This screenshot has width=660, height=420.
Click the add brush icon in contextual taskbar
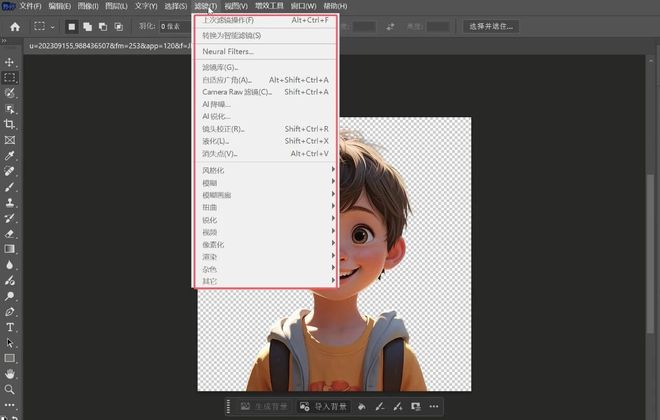point(398,407)
